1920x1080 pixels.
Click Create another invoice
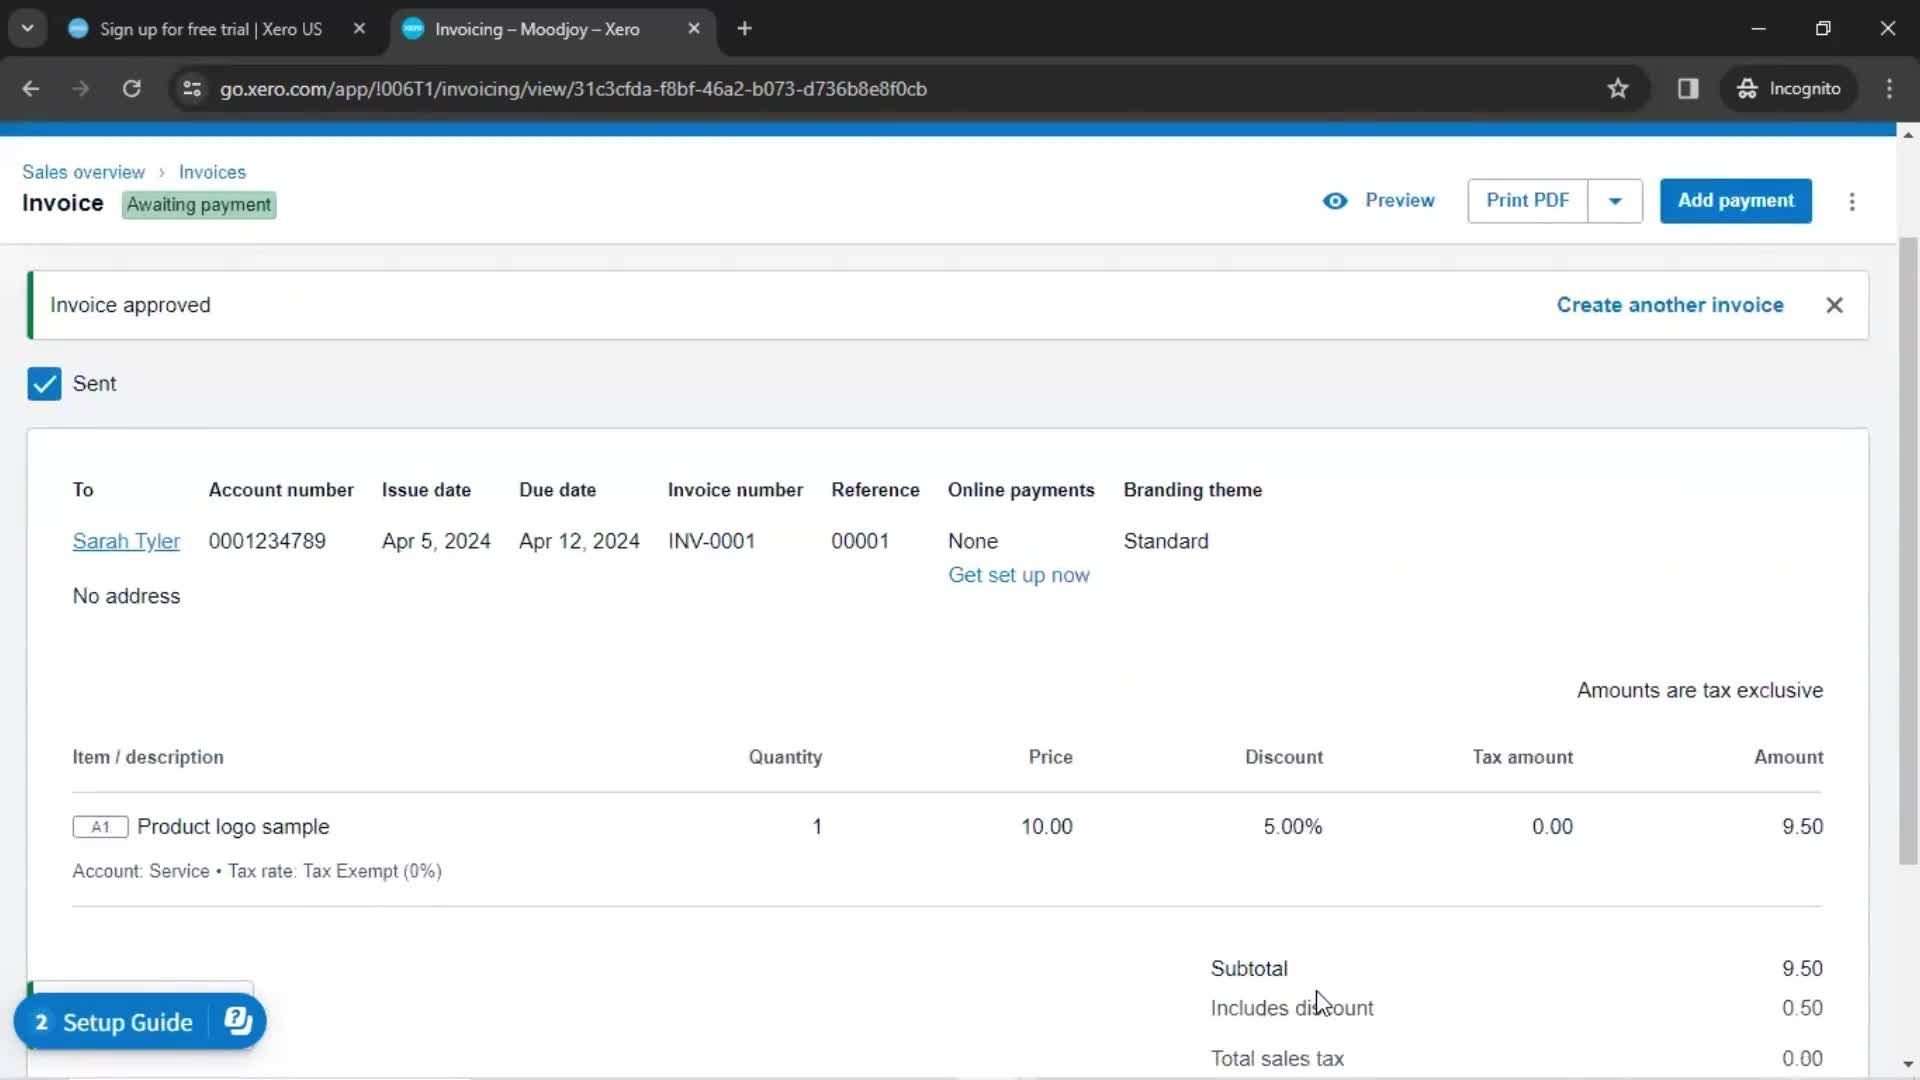(x=1669, y=305)
